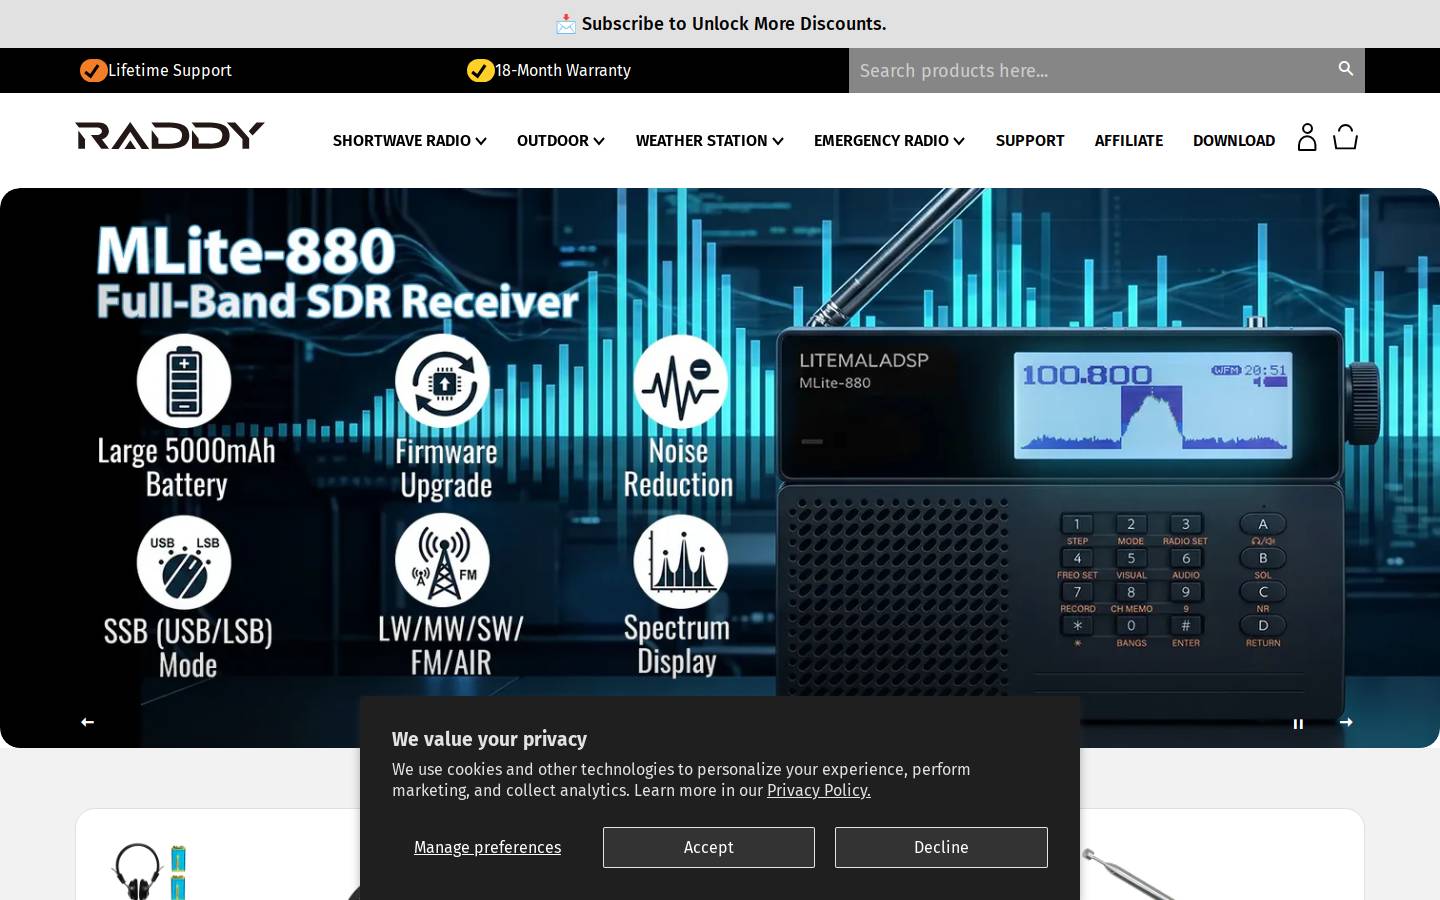The width and height of the screenshot is (1440, 900).
Task: Open the OUTDOOR menu item
Action: coord(553,141)
